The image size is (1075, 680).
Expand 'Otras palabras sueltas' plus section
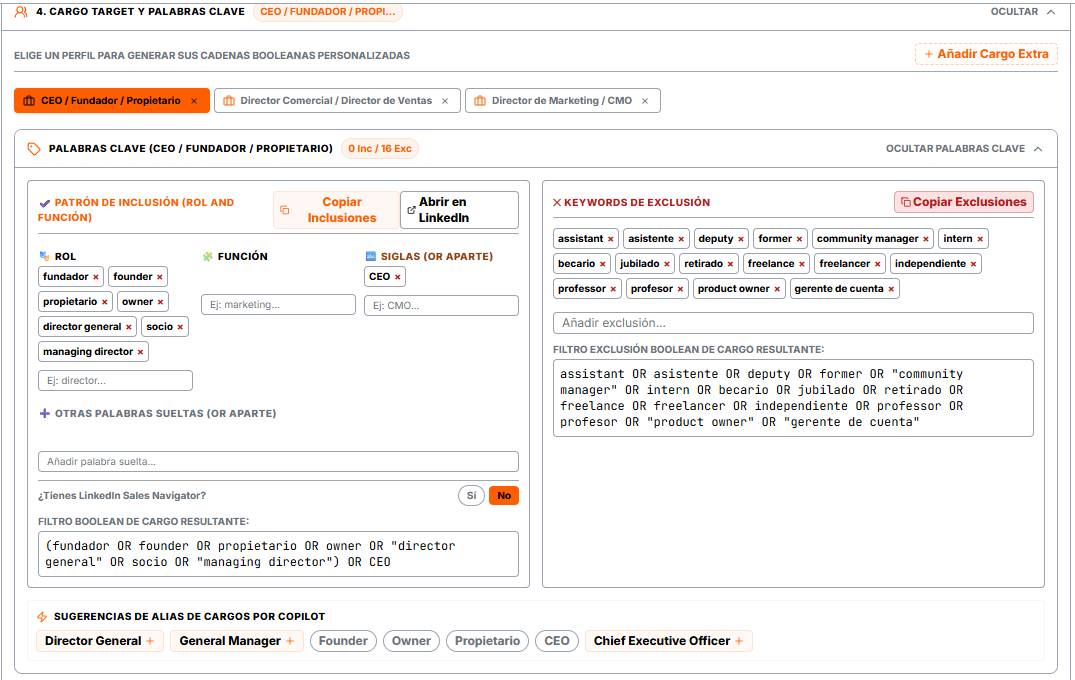pos(45,413)
